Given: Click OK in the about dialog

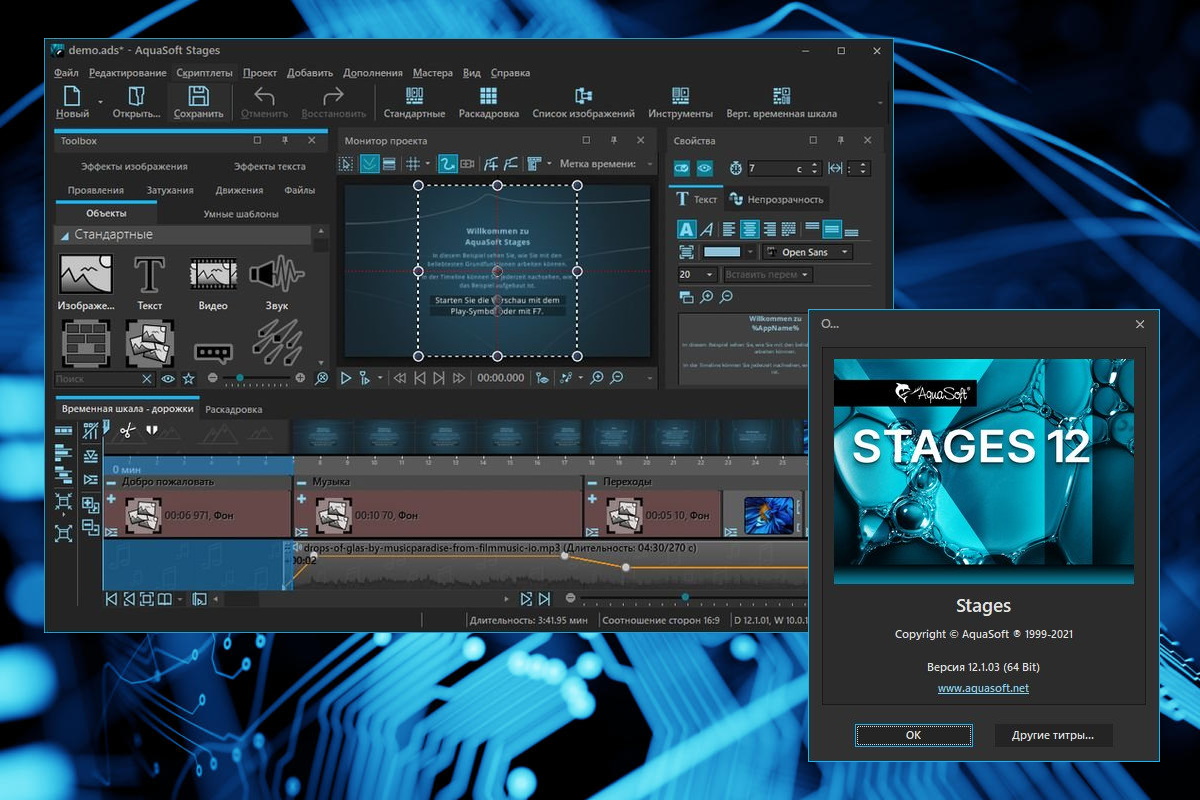Looking at the screenshot, I should click(913, 735).
